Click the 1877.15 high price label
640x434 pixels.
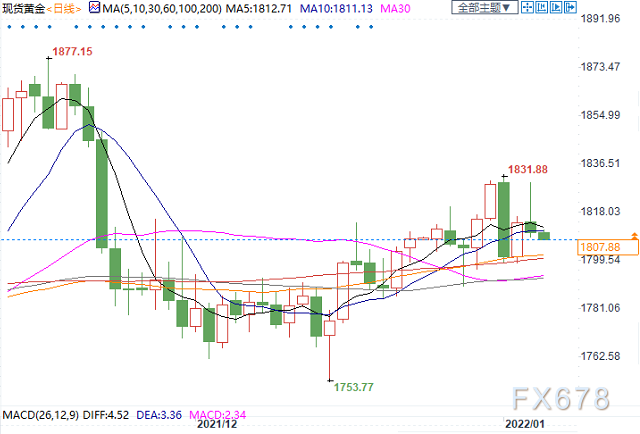click(x=72, y=51)
